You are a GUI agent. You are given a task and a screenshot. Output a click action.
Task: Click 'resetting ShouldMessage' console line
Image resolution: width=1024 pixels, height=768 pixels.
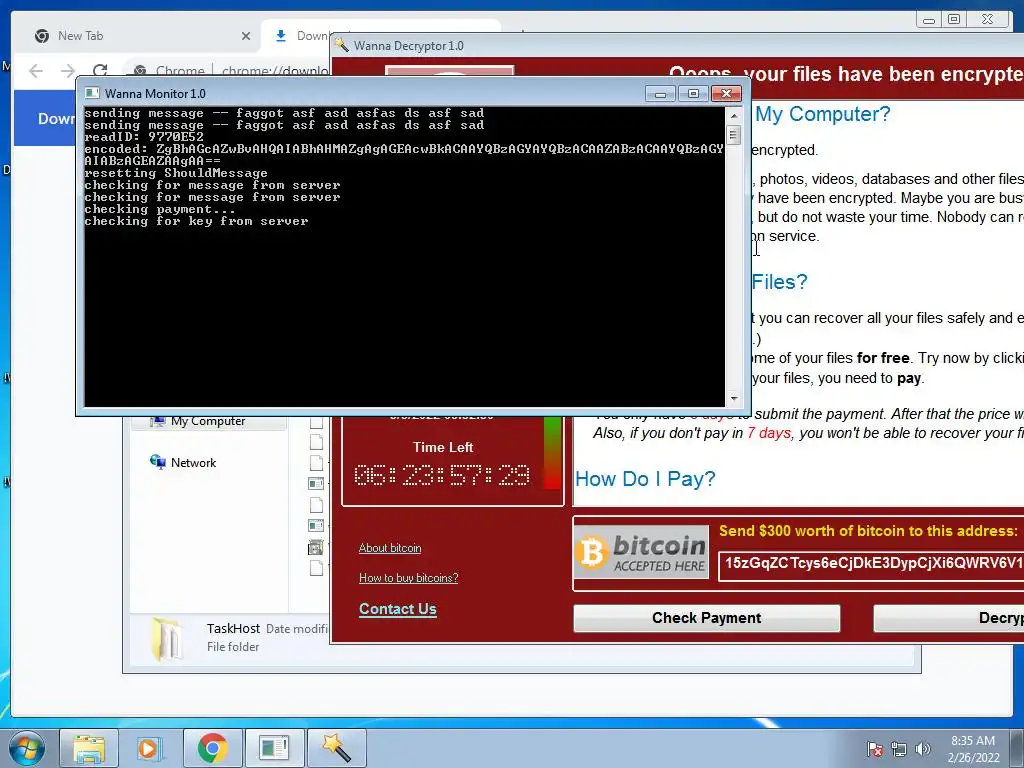[x=176, y=173]
